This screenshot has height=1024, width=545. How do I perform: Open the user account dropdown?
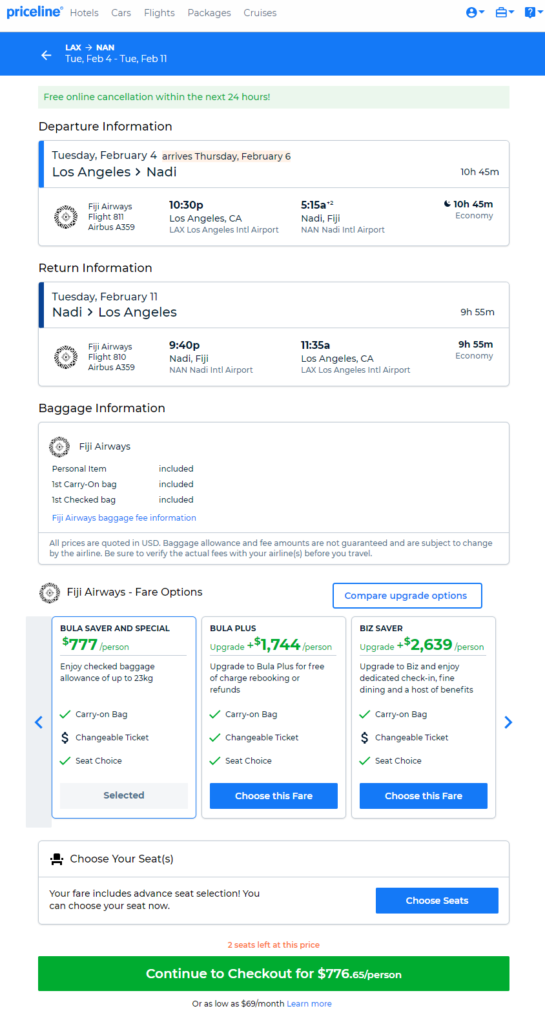click(475, 12)
